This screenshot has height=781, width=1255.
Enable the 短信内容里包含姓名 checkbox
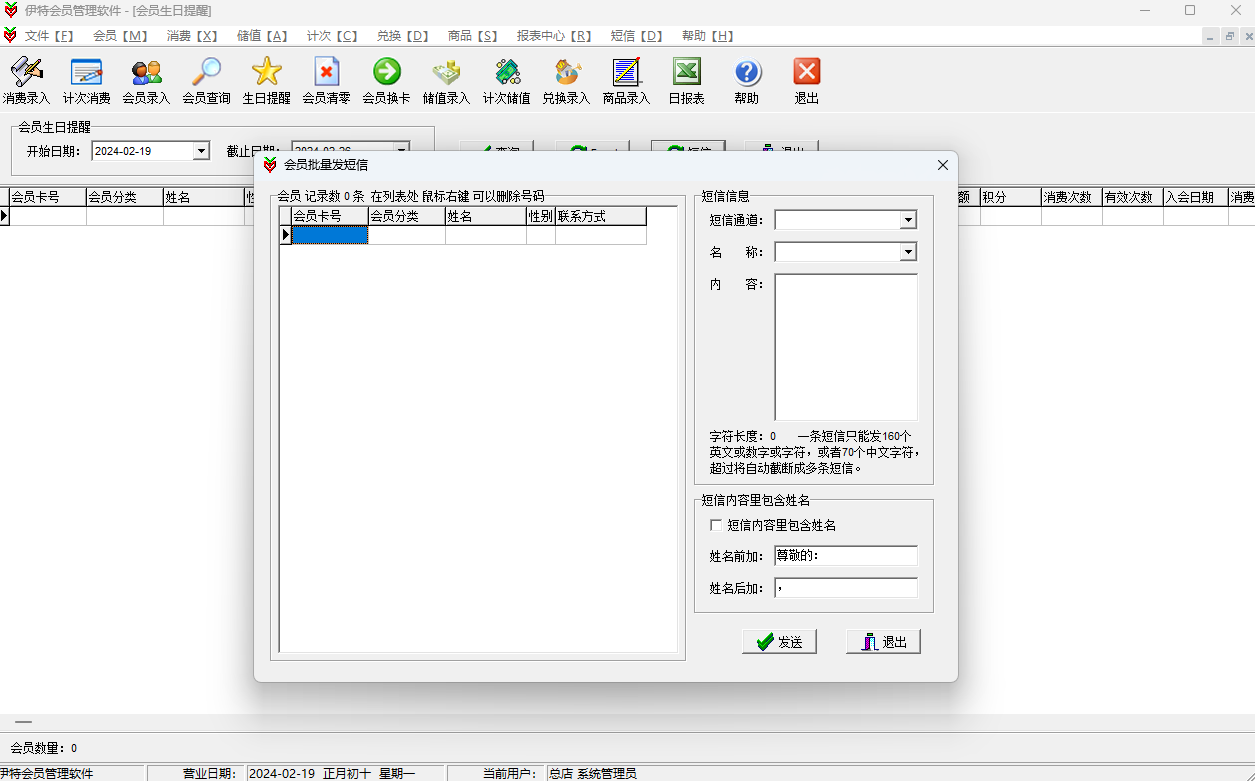tap(715, 525)
